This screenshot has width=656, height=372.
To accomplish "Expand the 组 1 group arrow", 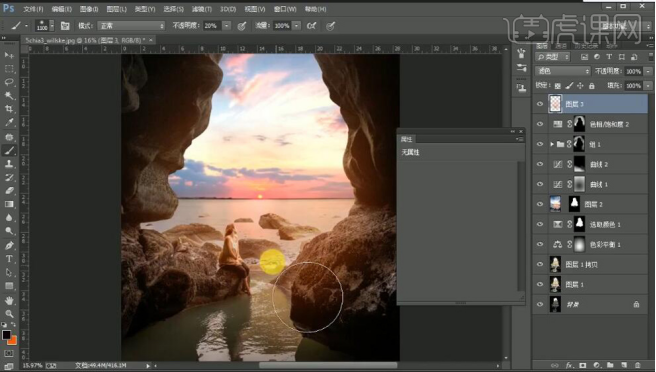I will click(x=552, y=144).
